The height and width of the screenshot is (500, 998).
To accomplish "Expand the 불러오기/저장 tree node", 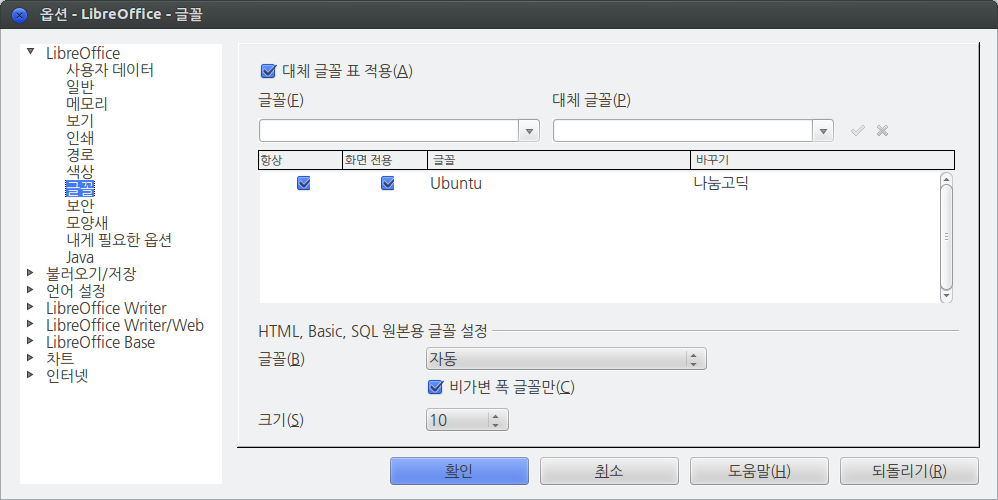I will (31, 272).
